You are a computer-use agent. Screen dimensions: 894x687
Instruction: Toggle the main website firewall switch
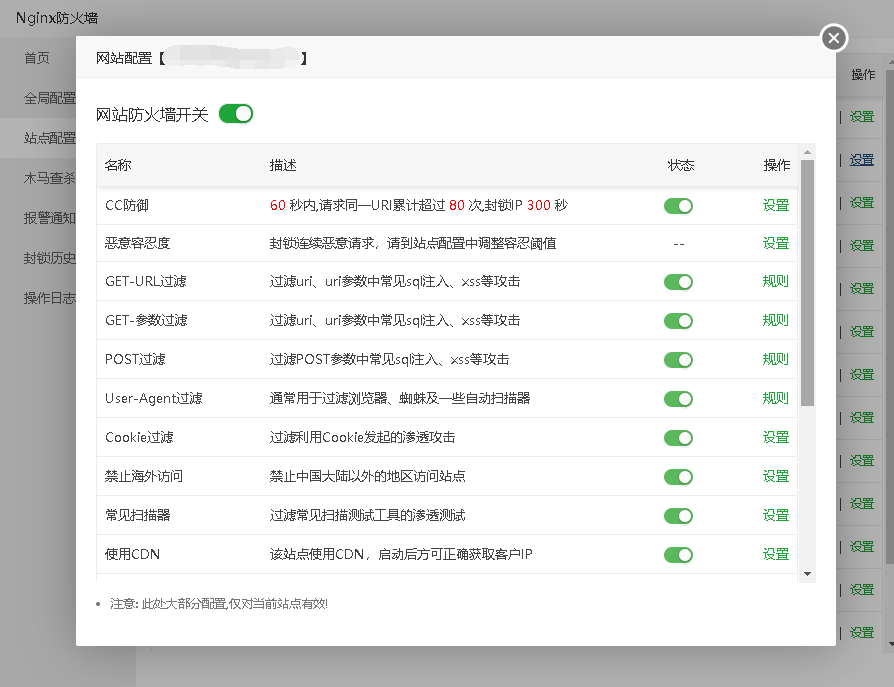coord(235,114)
